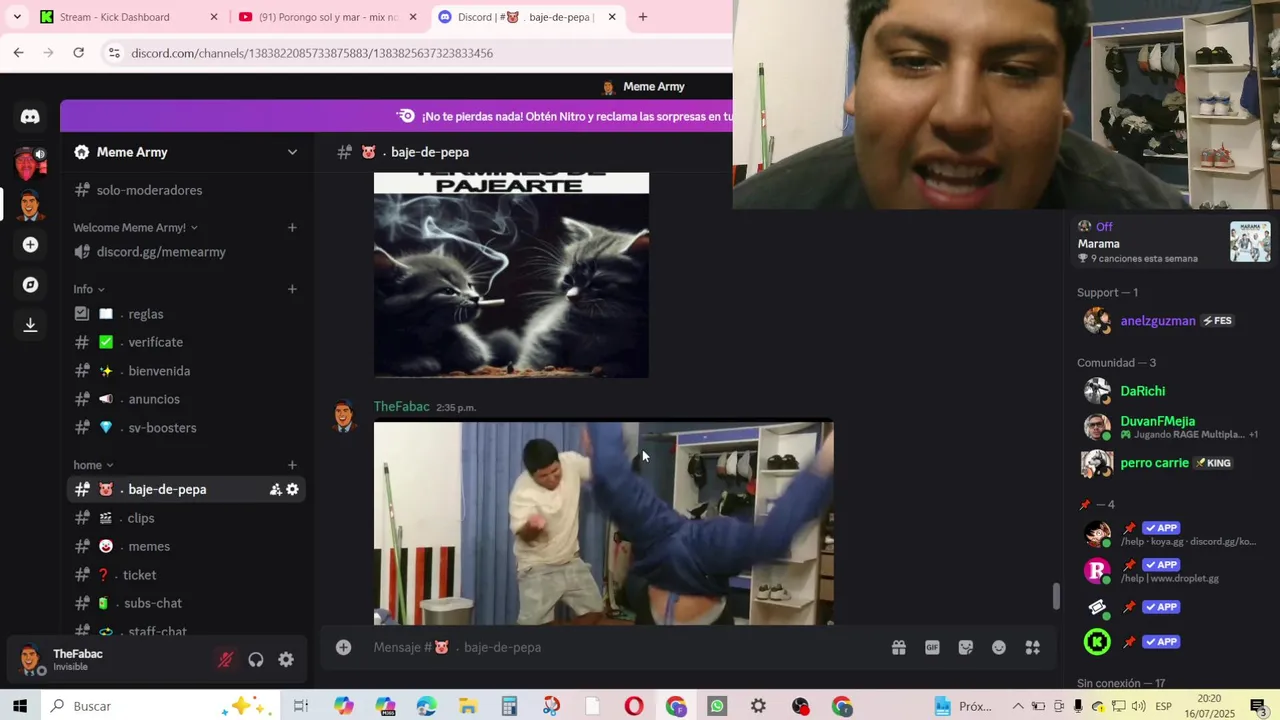The width and height of the screenshot is (1280, 720).
Task: Open the Droplet bot avatar with R logo
Action: pyautogui.click(x=1097, y=571)
